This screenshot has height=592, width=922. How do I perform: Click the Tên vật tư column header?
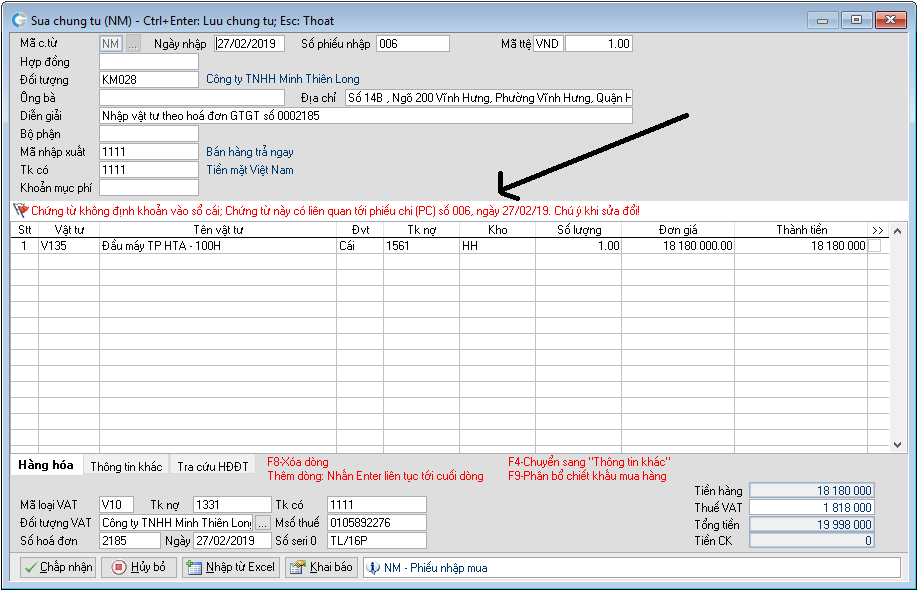click(218, 230)
